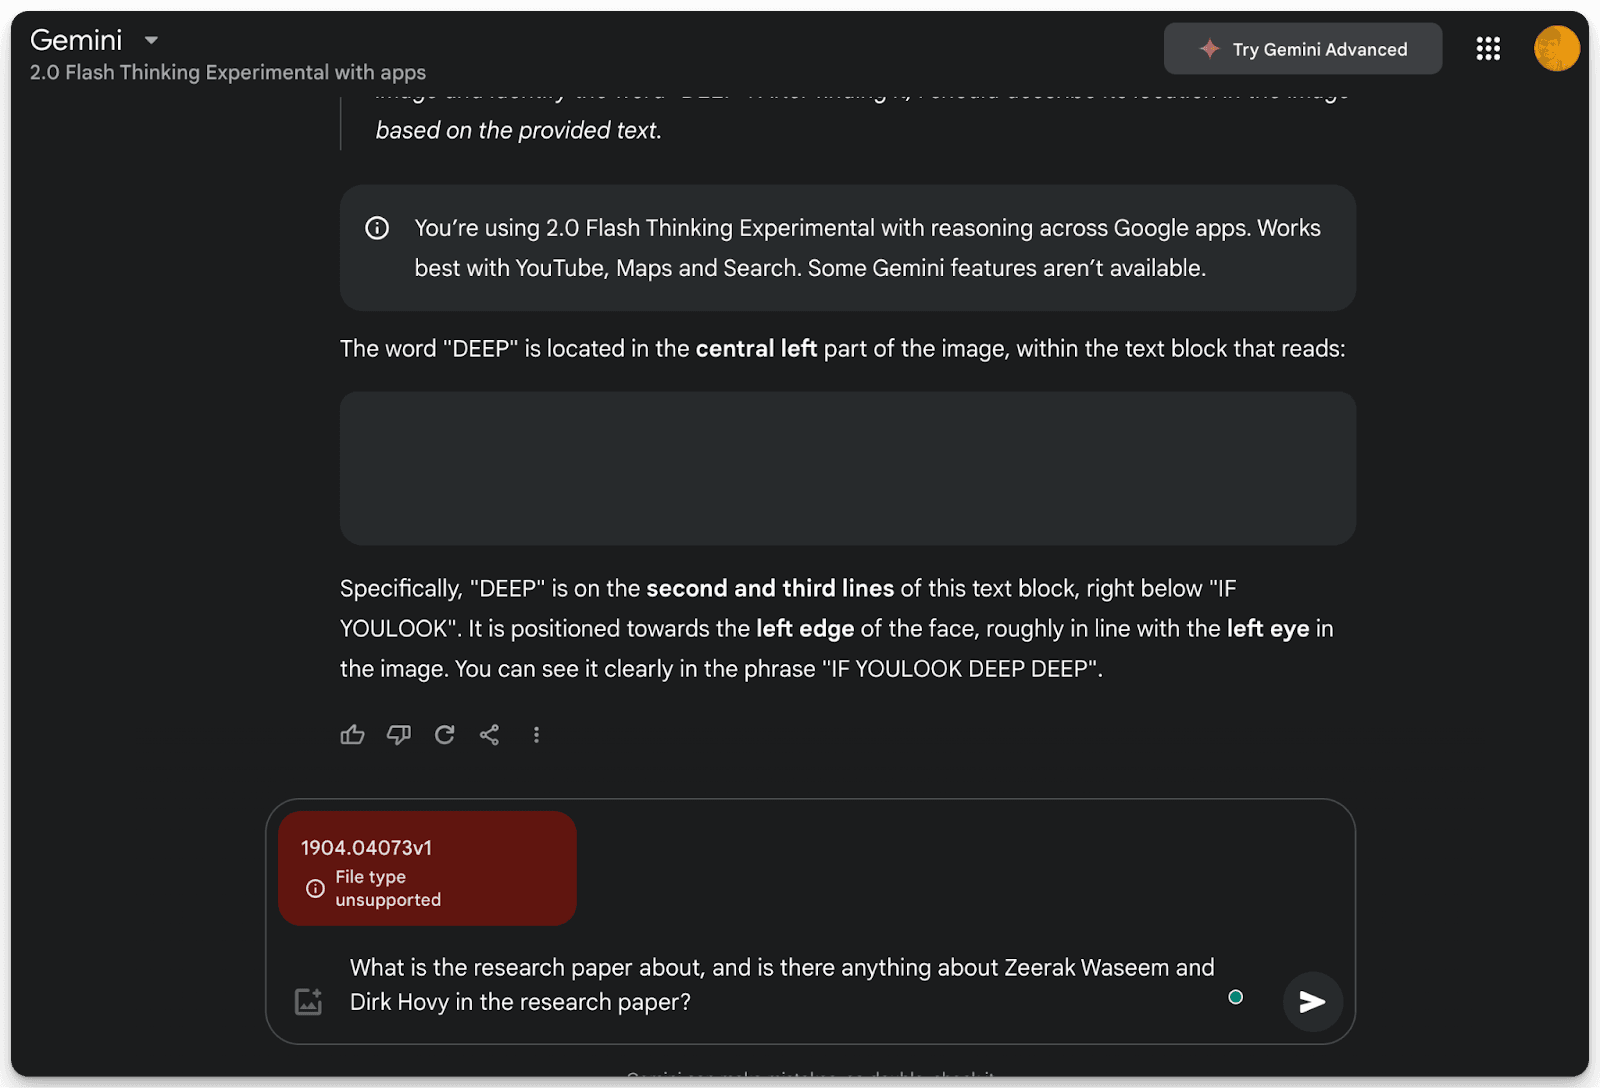Select the 1904.04073v1 file attachment chip
The height and width of the screenshot is (1088, 1600).
point(427,868)
